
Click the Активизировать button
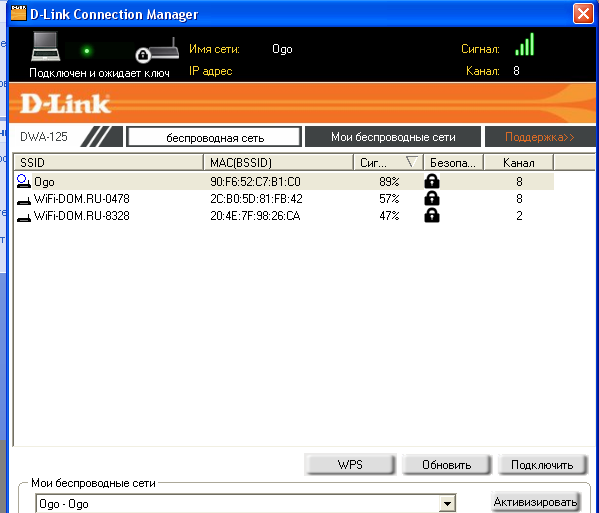pyautogui.click(x=535, y=502)
